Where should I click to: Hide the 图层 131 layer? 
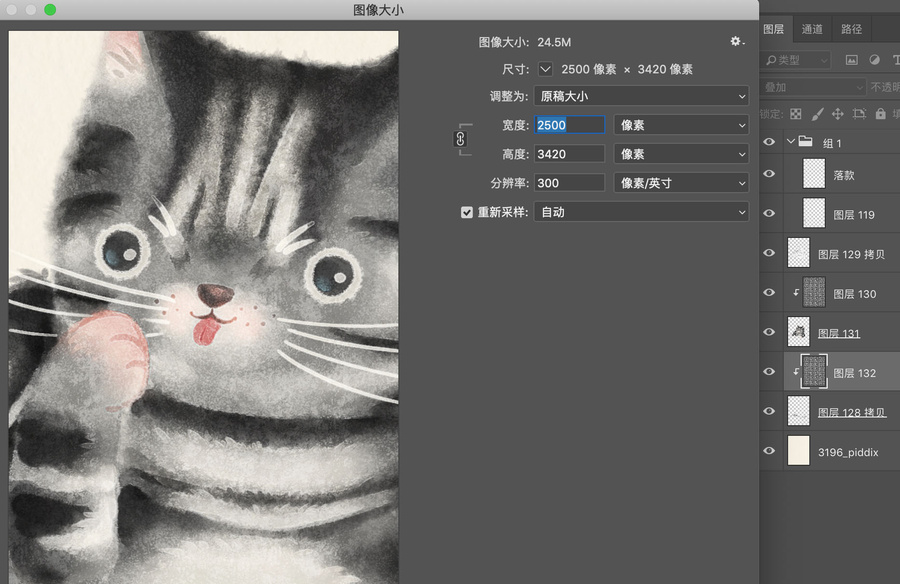coord(769,332)
